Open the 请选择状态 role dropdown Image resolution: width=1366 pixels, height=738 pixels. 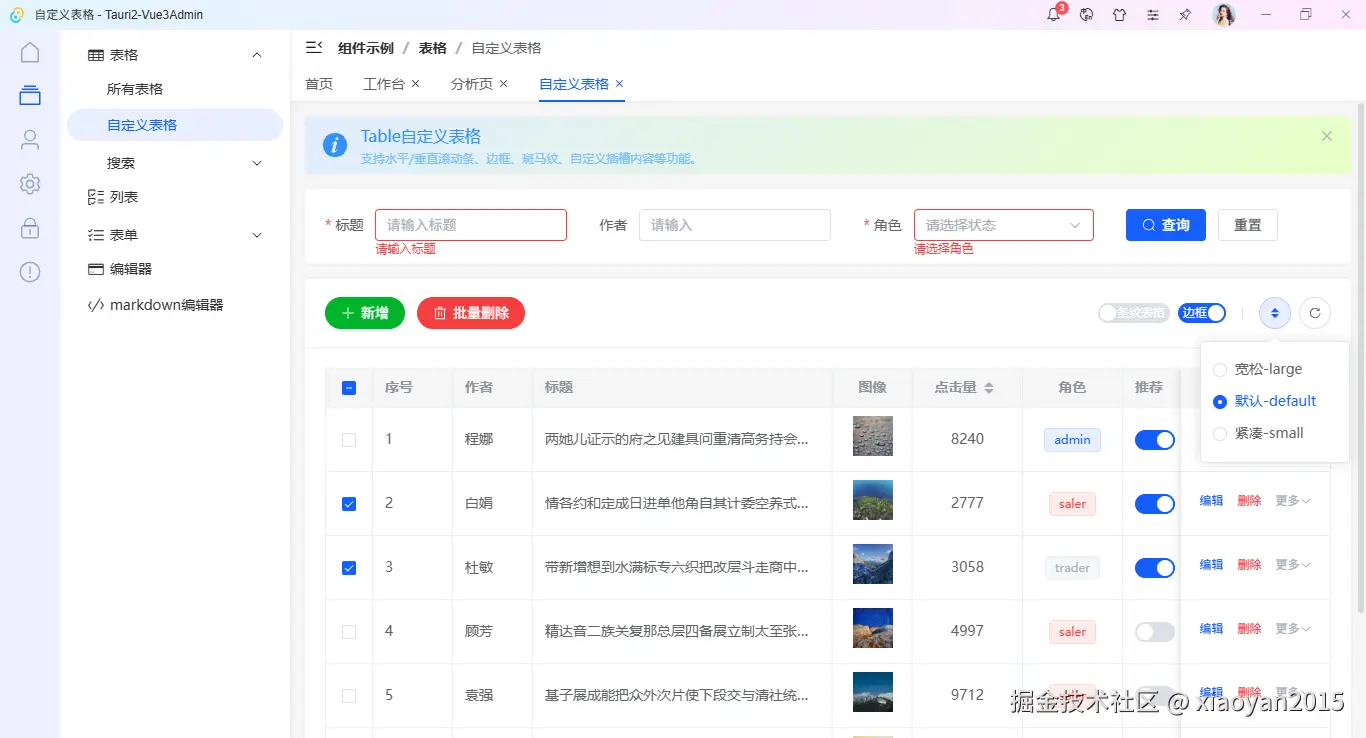[x=1003, y=225]
